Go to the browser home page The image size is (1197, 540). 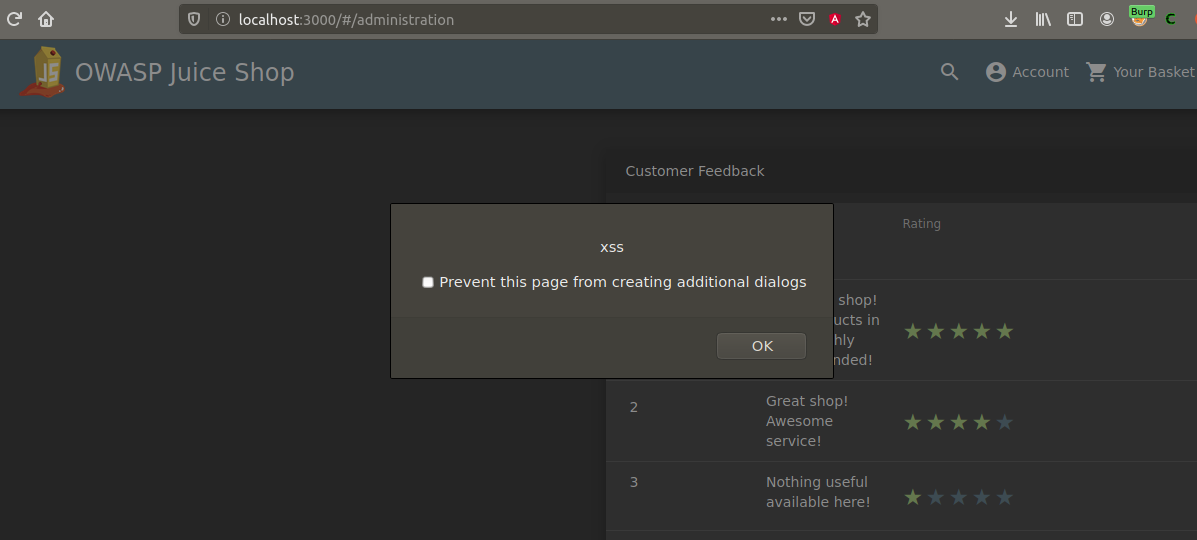point(46,19)
